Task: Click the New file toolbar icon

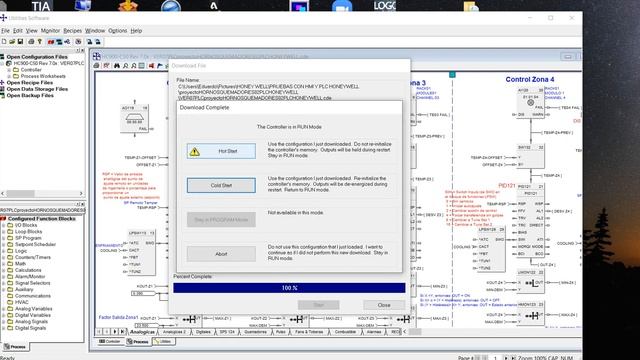Action: (x=4, y=42)
